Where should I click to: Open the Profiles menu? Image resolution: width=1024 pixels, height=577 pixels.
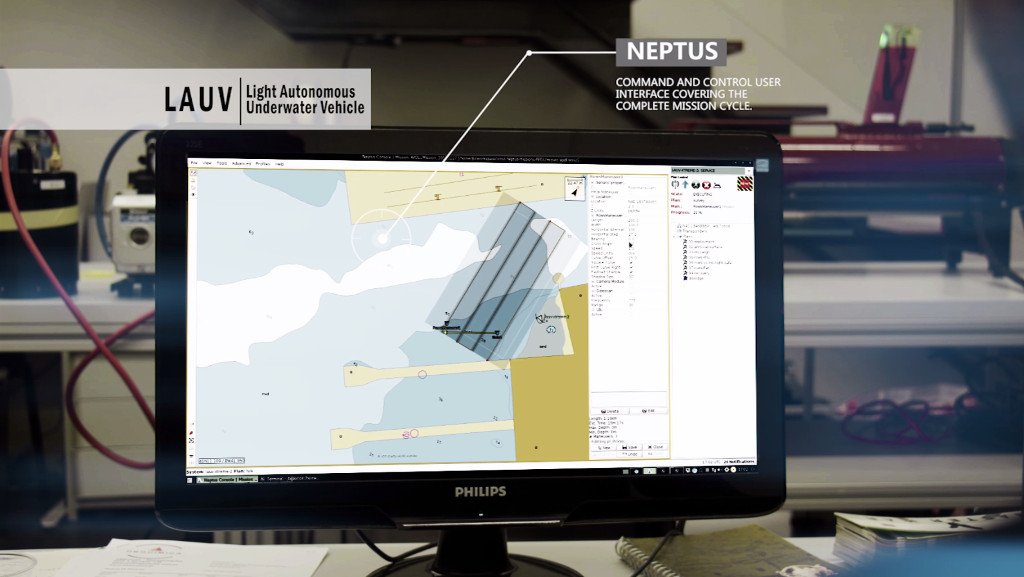click(263, 163)
